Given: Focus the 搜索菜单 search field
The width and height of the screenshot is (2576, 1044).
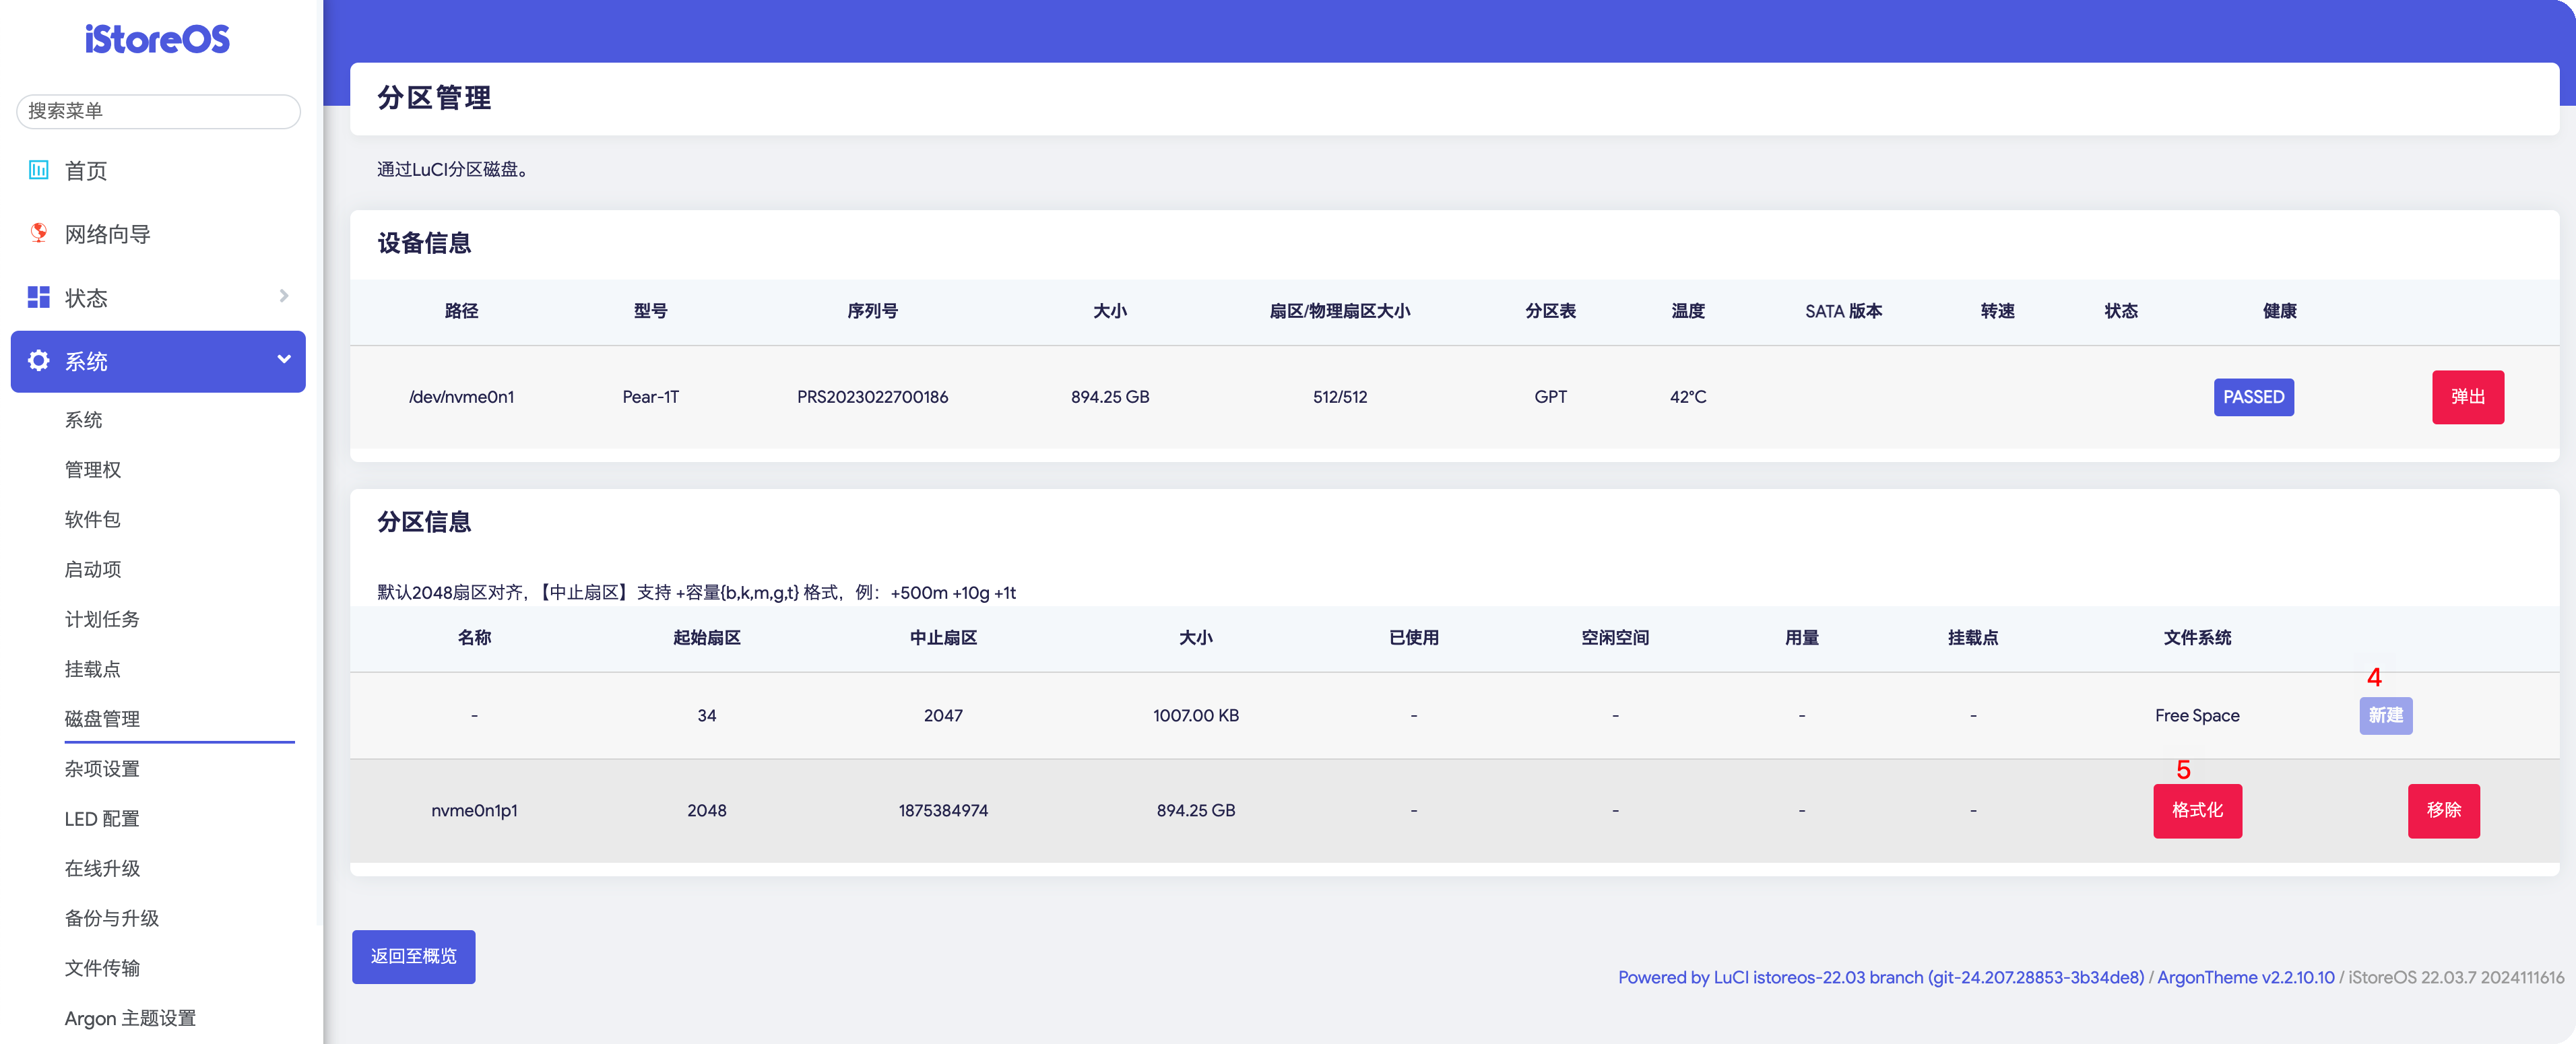Looking at the screenshot, I should coord(158,111).
